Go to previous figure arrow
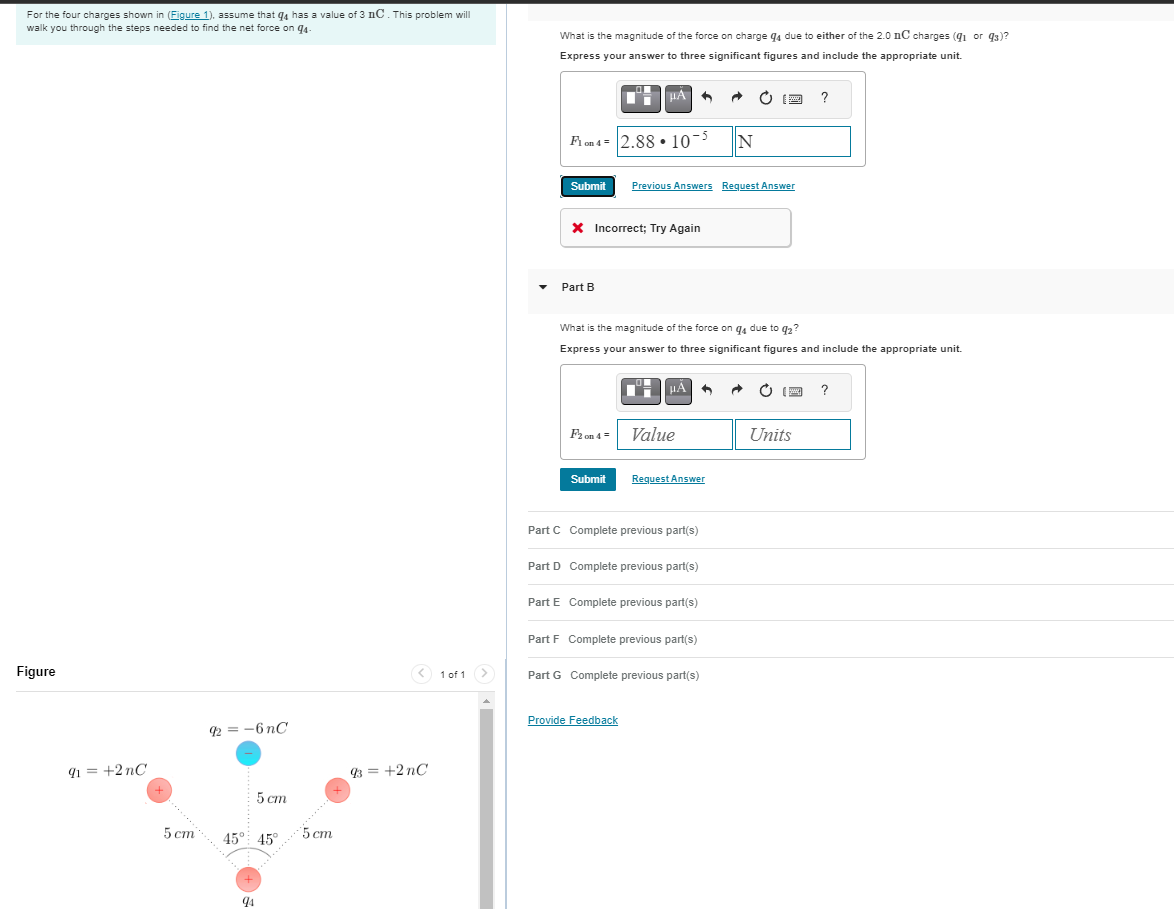 pos(422,673)
